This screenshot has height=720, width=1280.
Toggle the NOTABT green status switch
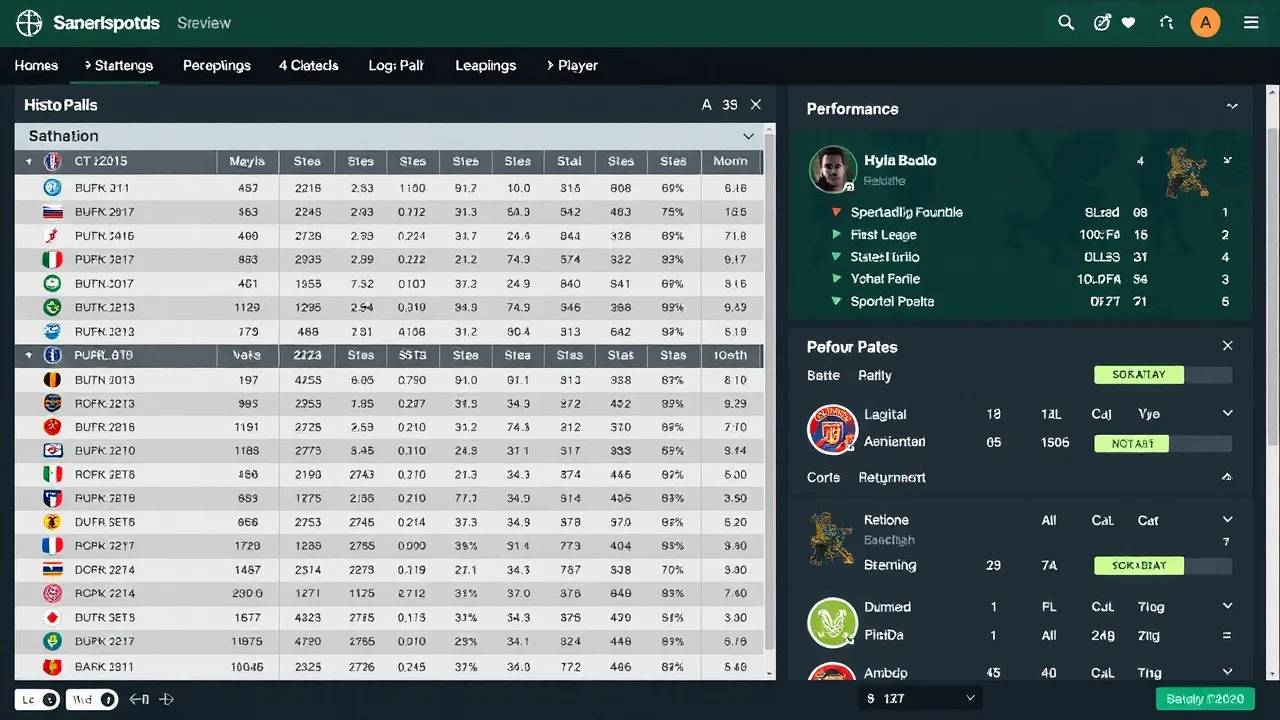tap(1164, 443)
